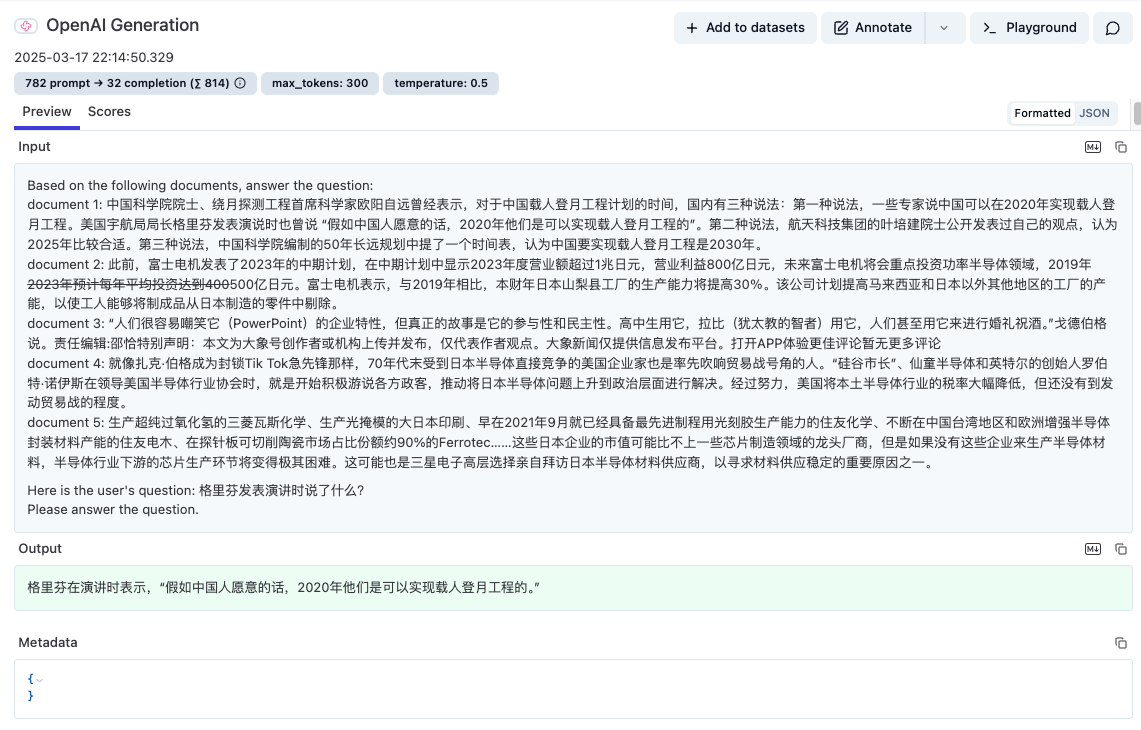Click the 'document 2:' paragraph start
This screenshot has height=730, width=1141.
65,264
